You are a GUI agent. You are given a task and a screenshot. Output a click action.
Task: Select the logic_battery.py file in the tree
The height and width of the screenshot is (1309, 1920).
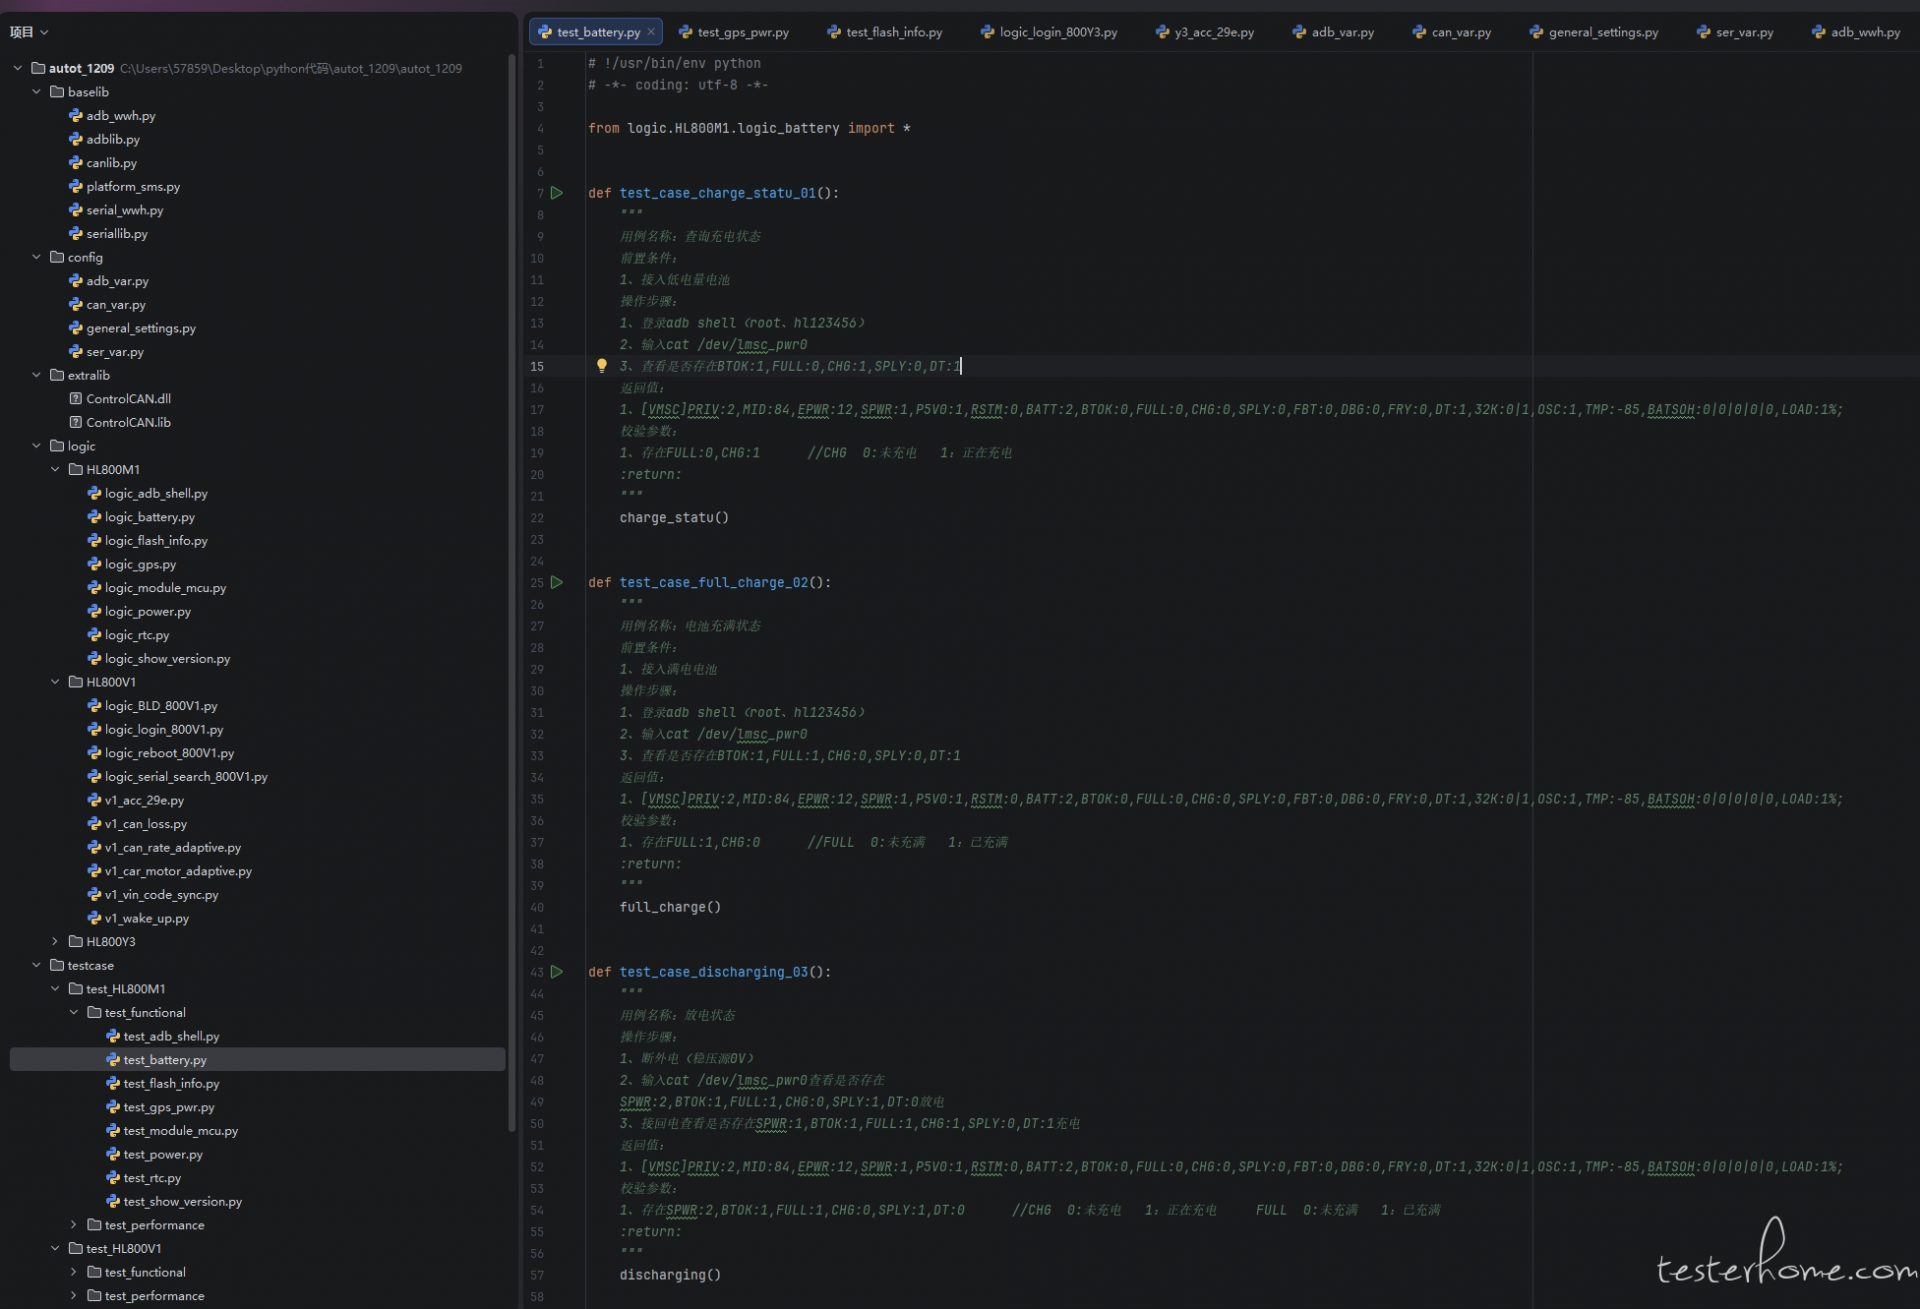[x=149, y=517]
